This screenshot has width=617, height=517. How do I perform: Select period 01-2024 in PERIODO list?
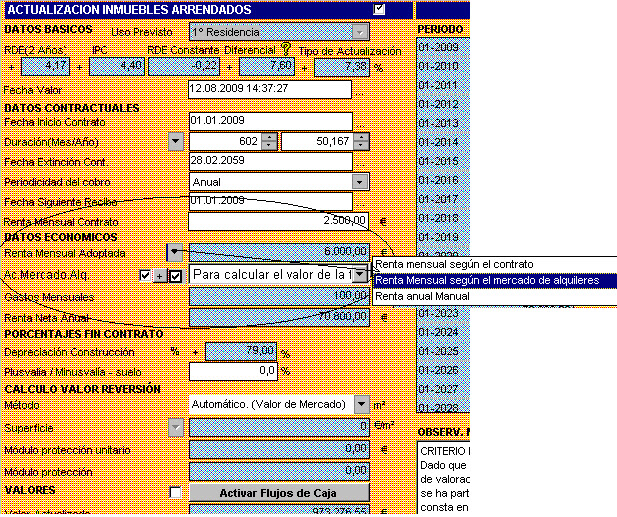coord(443,332)
